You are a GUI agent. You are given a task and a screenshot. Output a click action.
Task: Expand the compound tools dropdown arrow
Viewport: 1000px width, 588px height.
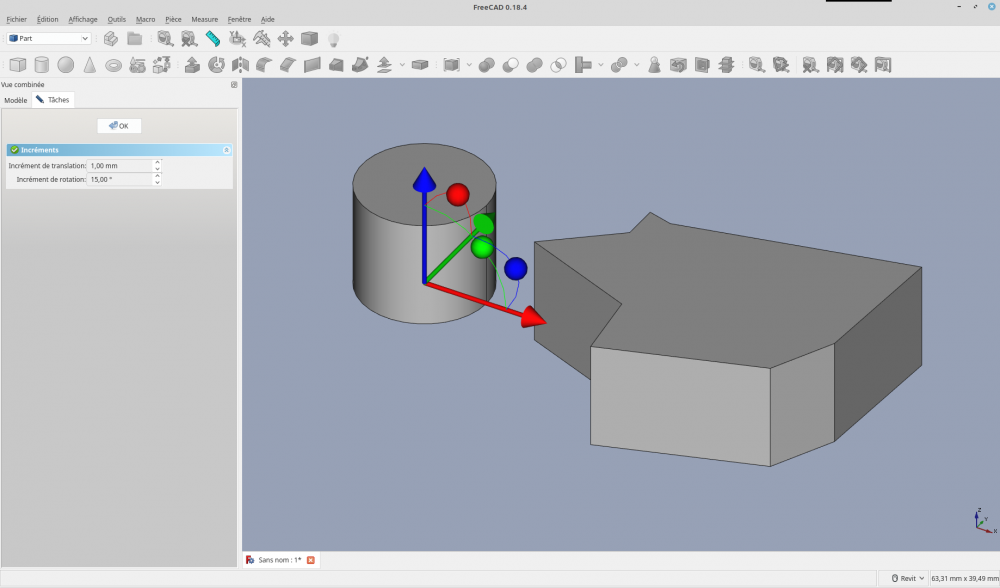469,64
